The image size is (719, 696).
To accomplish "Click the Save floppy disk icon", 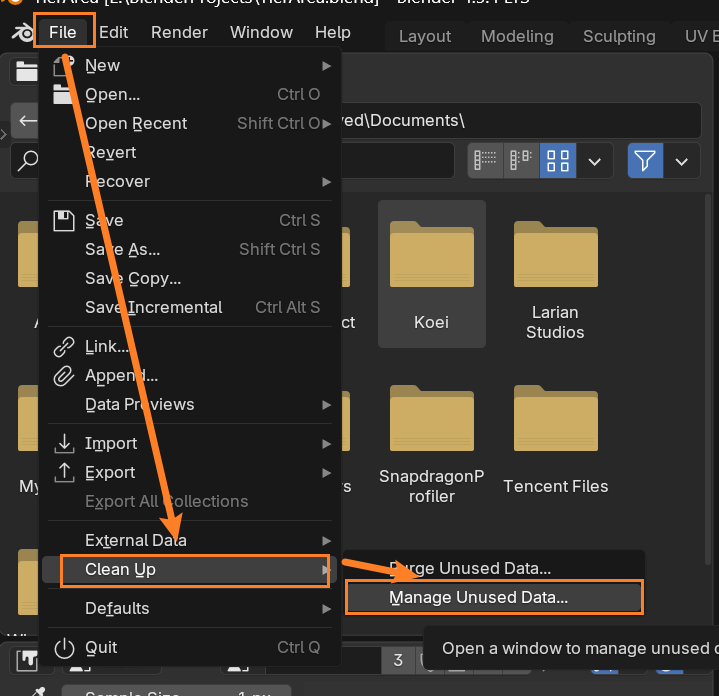I will [x=64, y=220].
